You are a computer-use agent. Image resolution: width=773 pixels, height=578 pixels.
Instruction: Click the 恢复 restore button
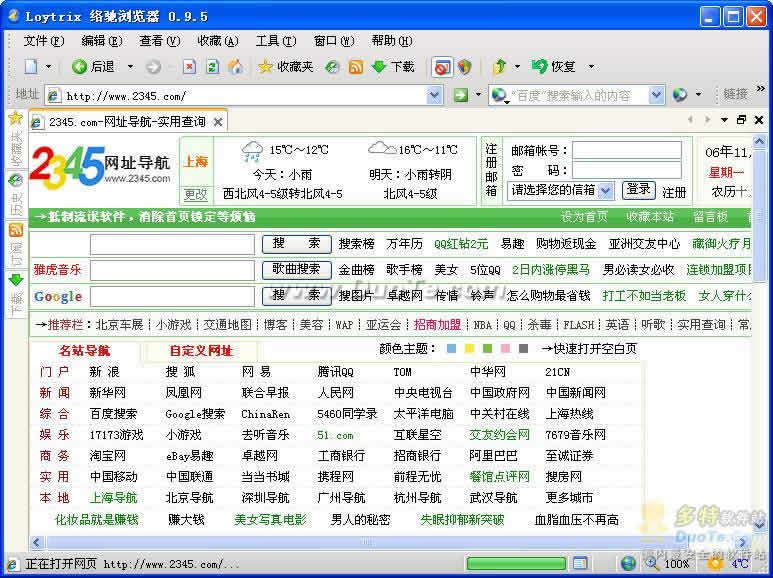[554, 66]
